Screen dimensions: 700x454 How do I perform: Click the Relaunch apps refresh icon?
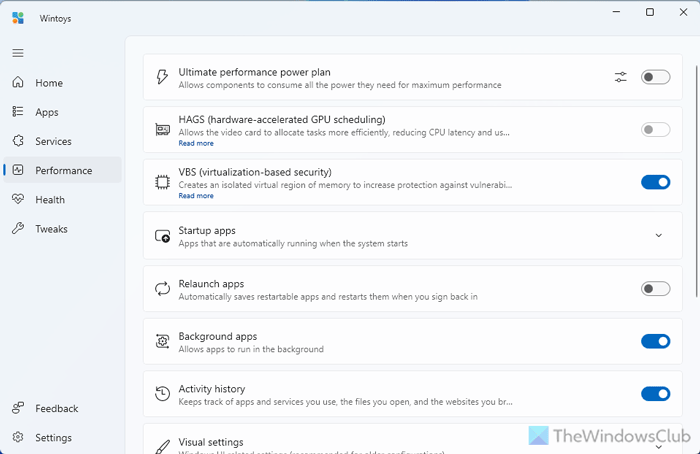163,289
